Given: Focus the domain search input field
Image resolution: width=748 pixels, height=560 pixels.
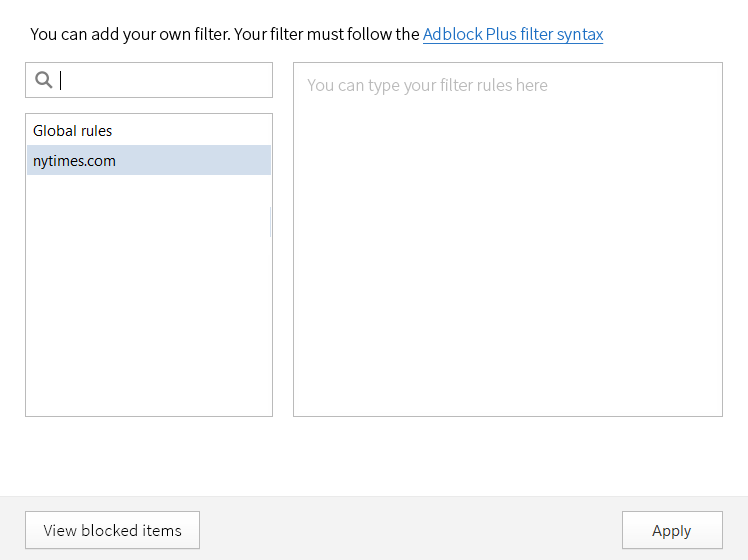Looking at the screenshot, I should (x=149, y=80).
